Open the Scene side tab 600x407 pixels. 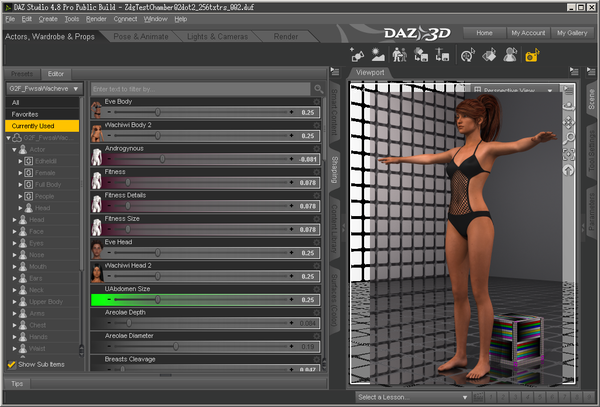pyautogui.click(x=592, y=99)
